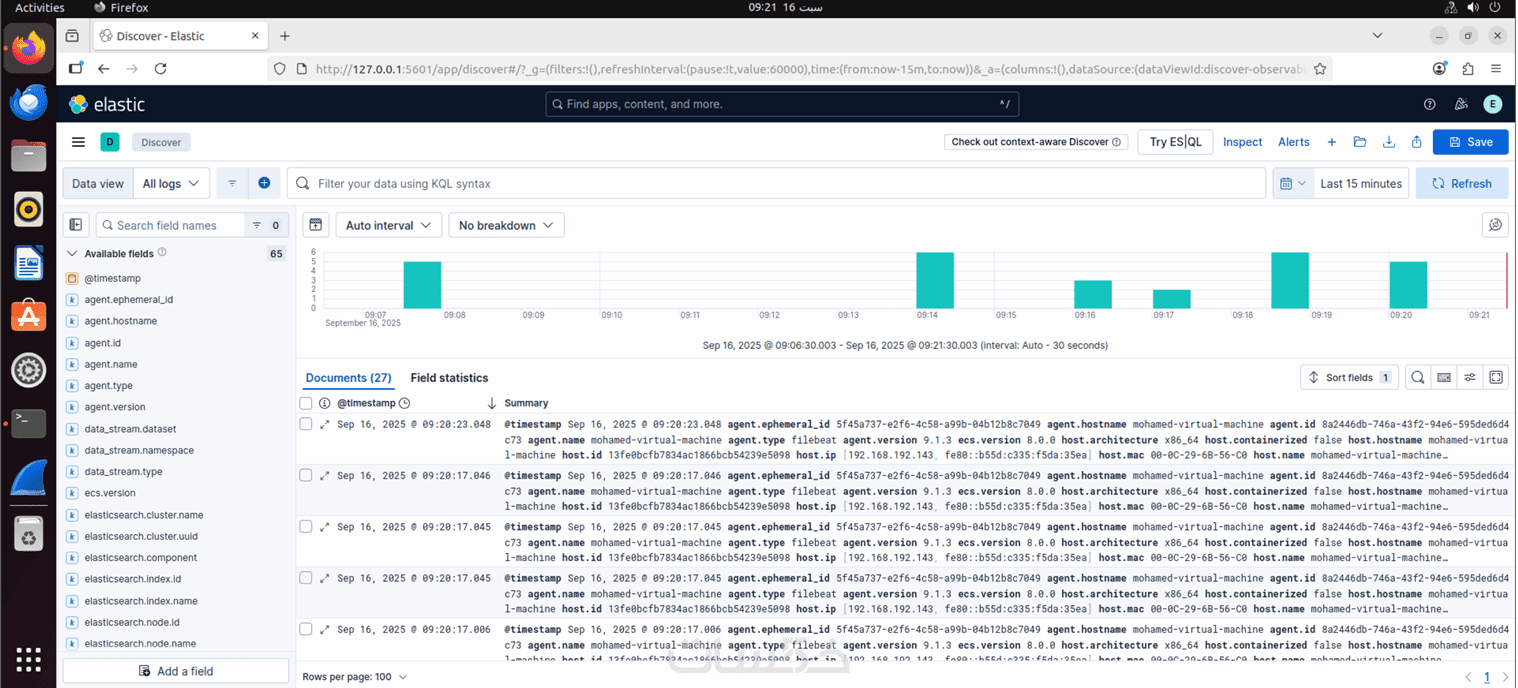1518x688 pixels.
Task: Check the row with timestamp 09:20:17.006
Action: pyautogui.click(x=306, y=629)
